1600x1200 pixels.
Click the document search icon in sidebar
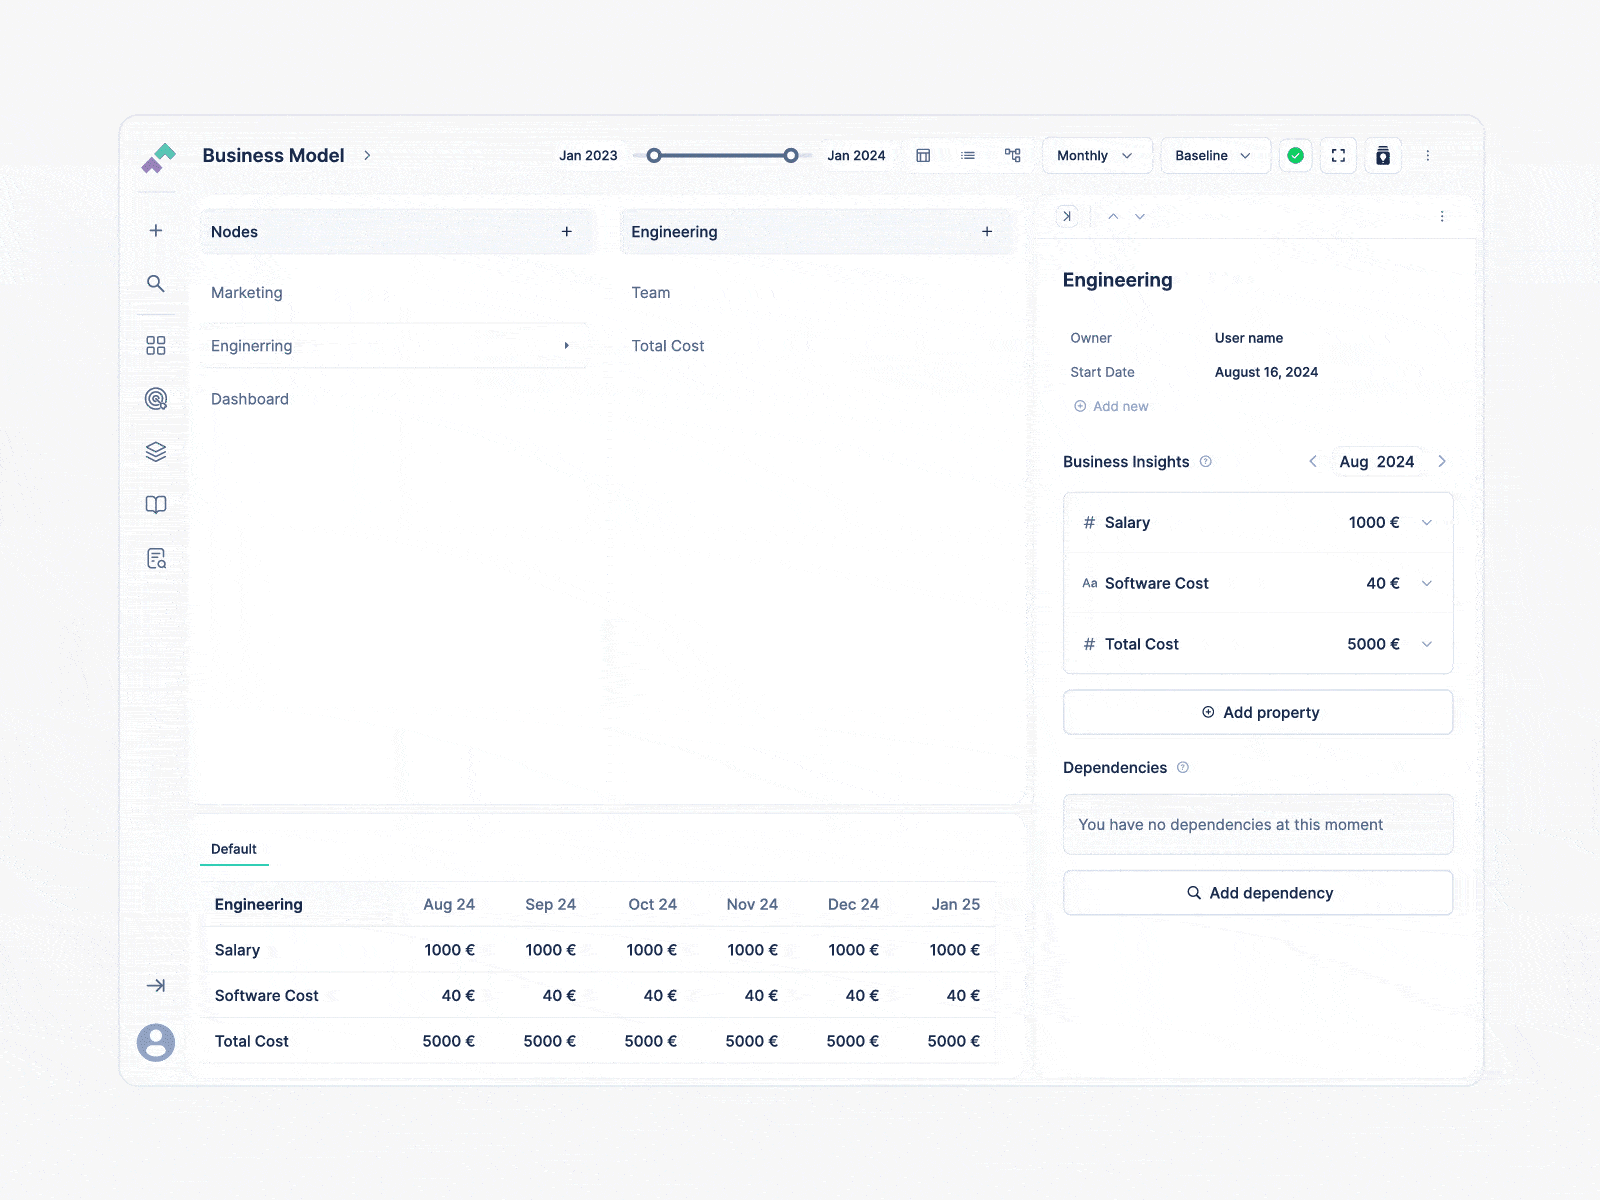pyautogui.click(x=156, y=558)
